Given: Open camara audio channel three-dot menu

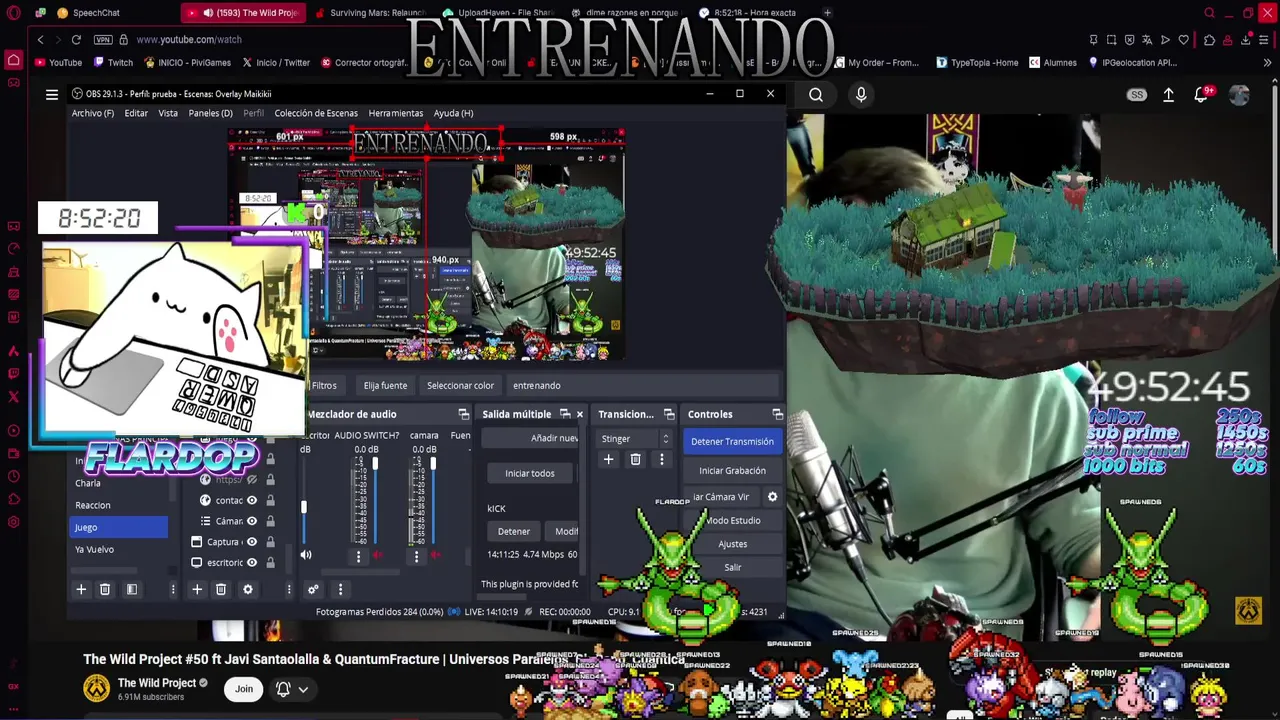Looking at the screenshot, I should pyautogui.click(x=416, y=555).
